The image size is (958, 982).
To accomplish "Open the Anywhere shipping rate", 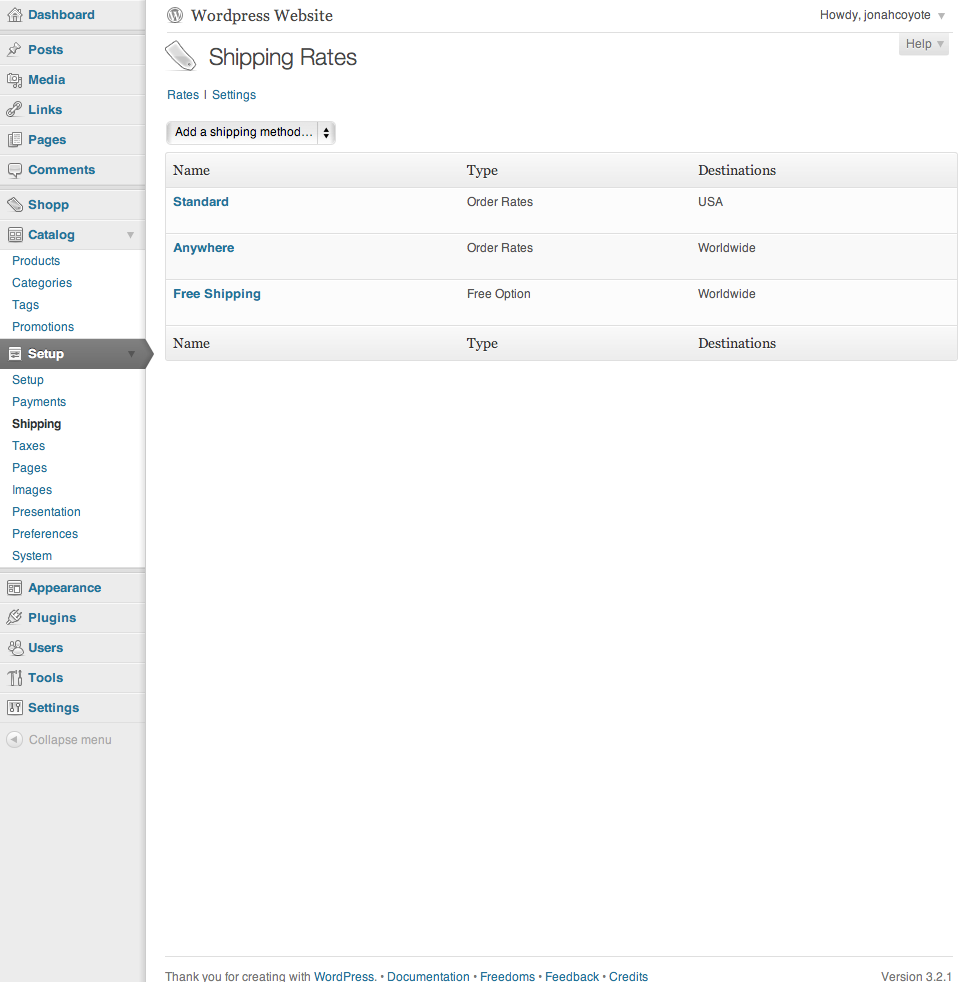I will (203, 248).
